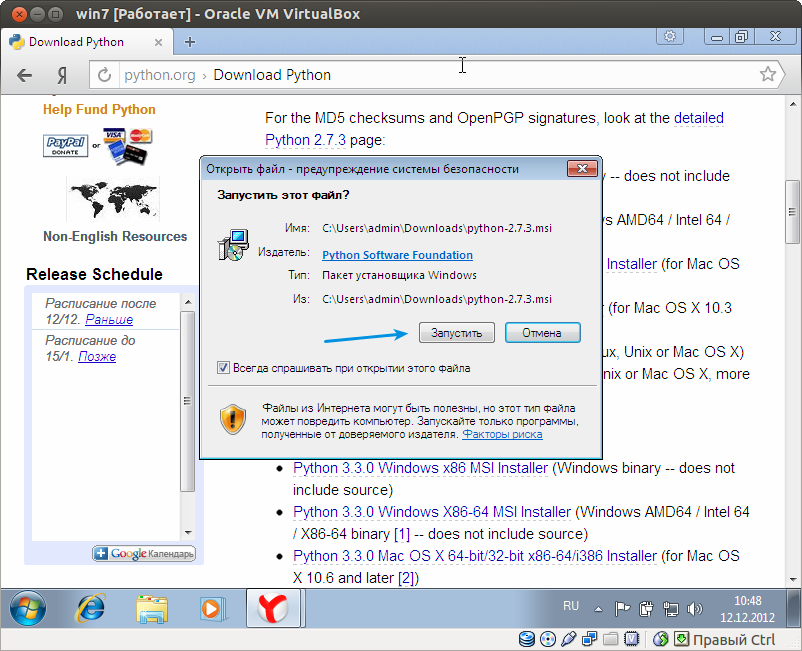This screenshot has width=802, height=651.
Task: Close the Download Python tab
Action: tap(159, 42)
